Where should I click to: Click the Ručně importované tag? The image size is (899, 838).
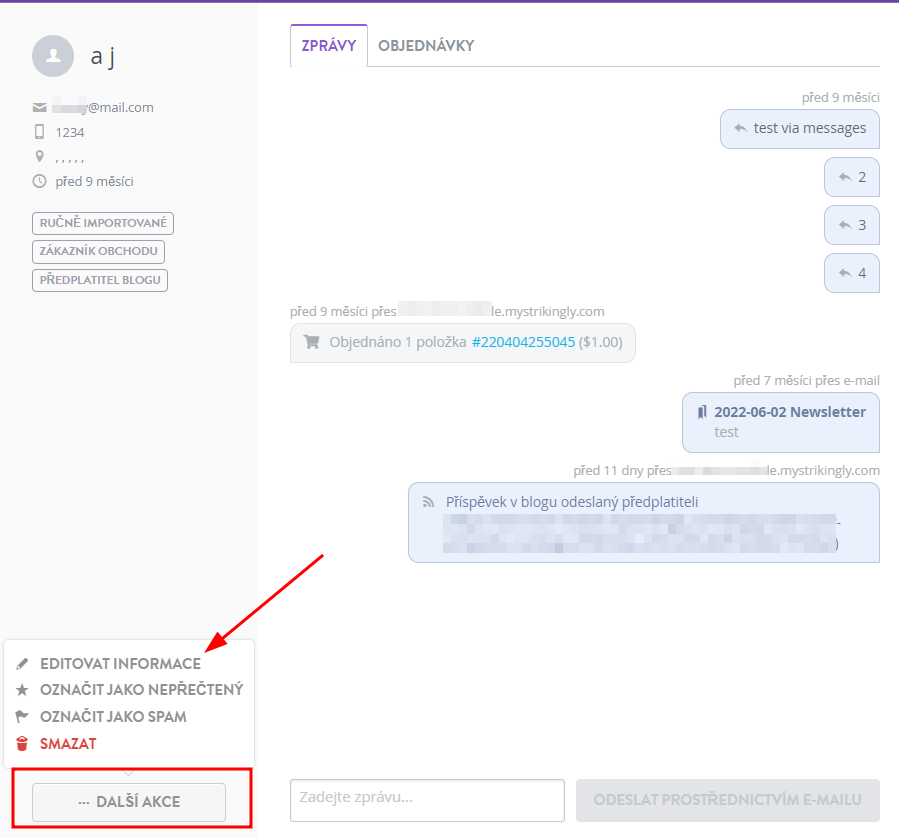103,223
